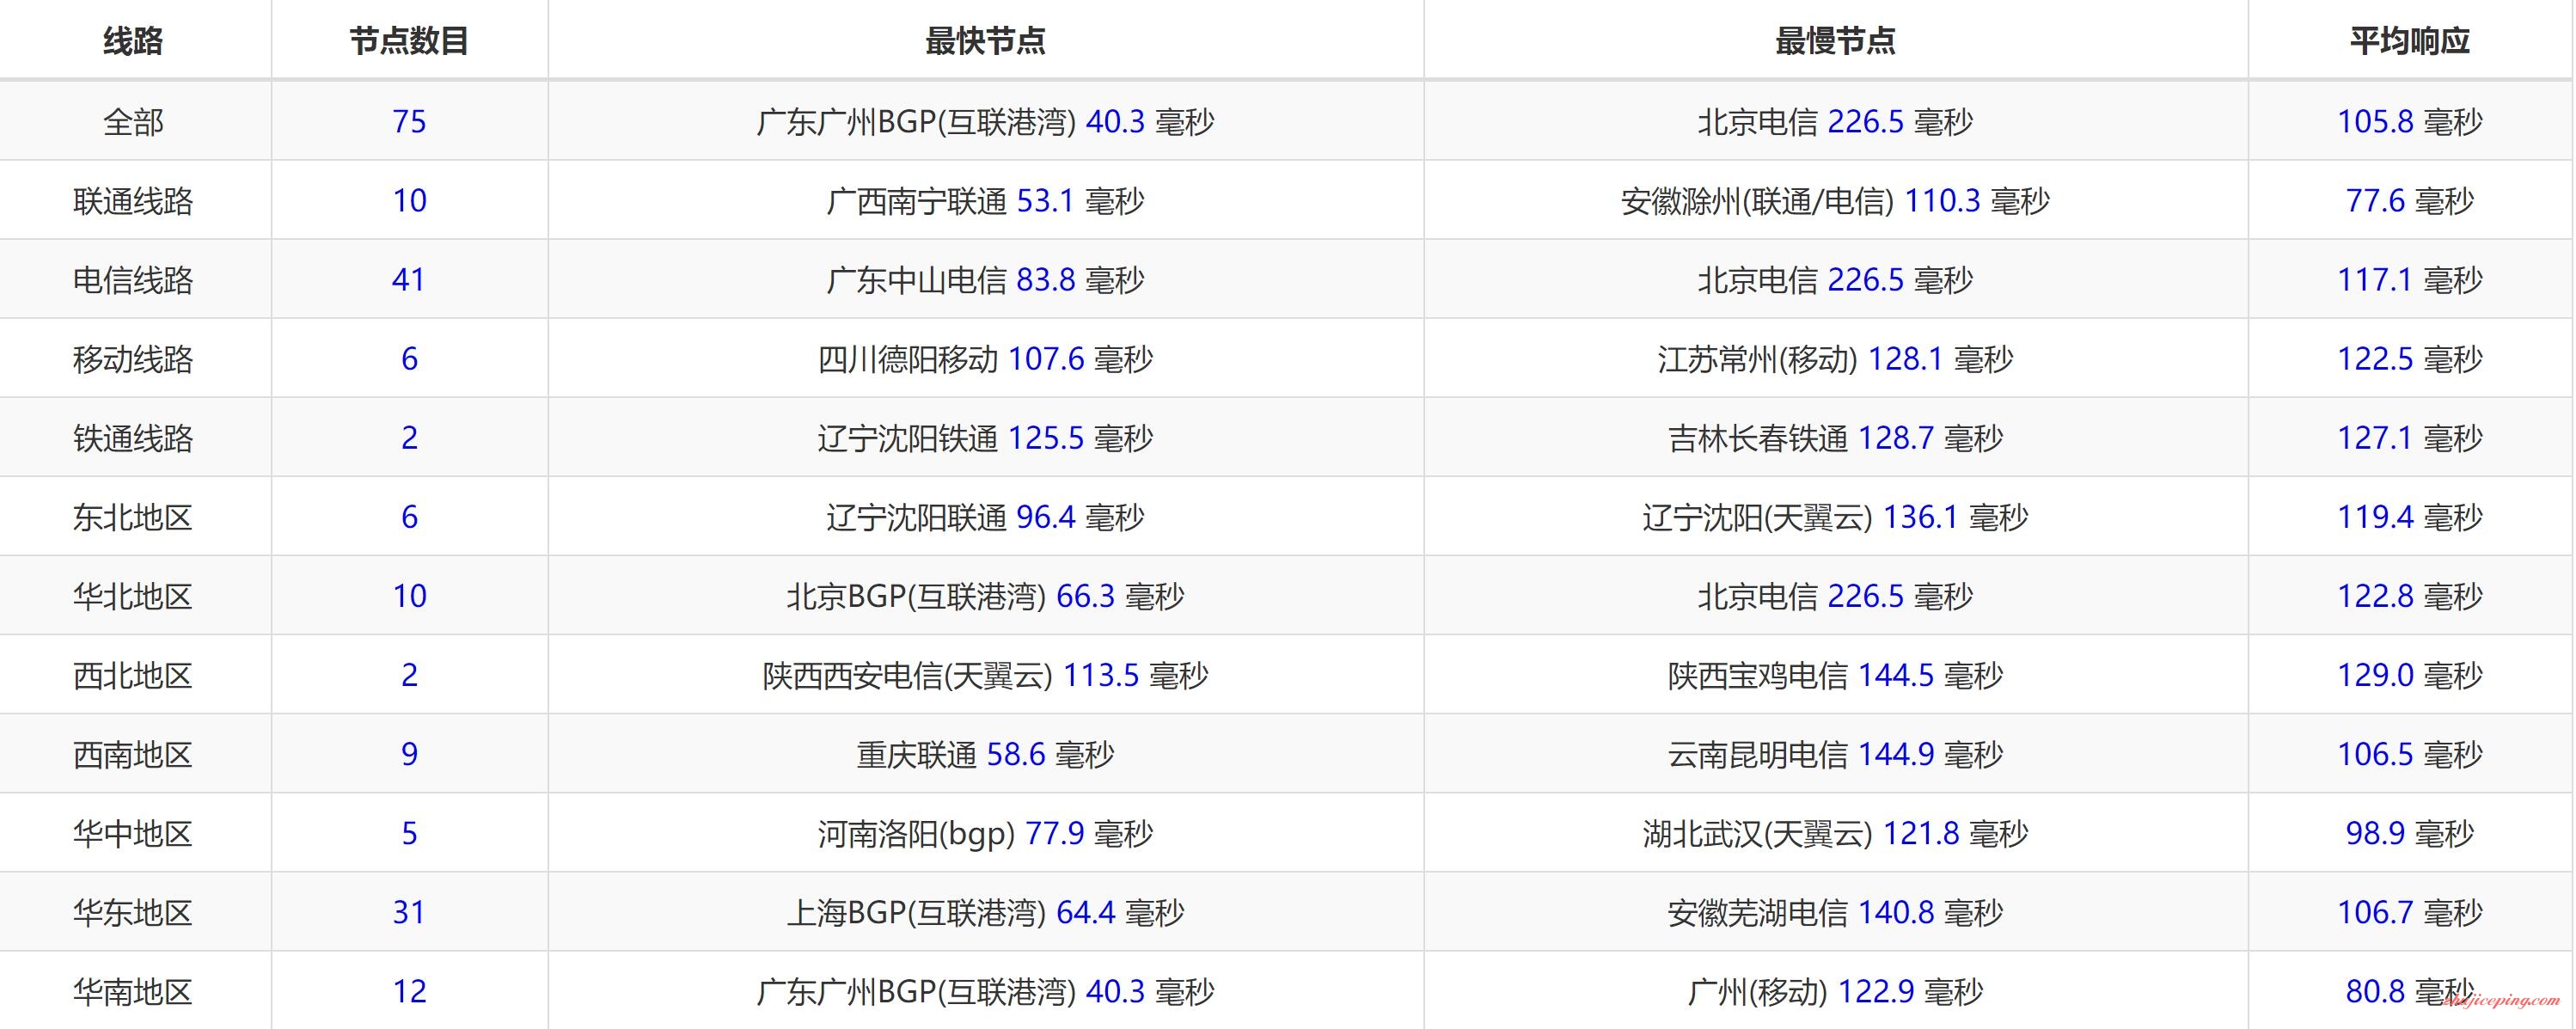Click 安徽芜湖电信 140.8 毫秒 cell
Image resolution: width=2576 pixels, height=1029 pixels.
1835,912
